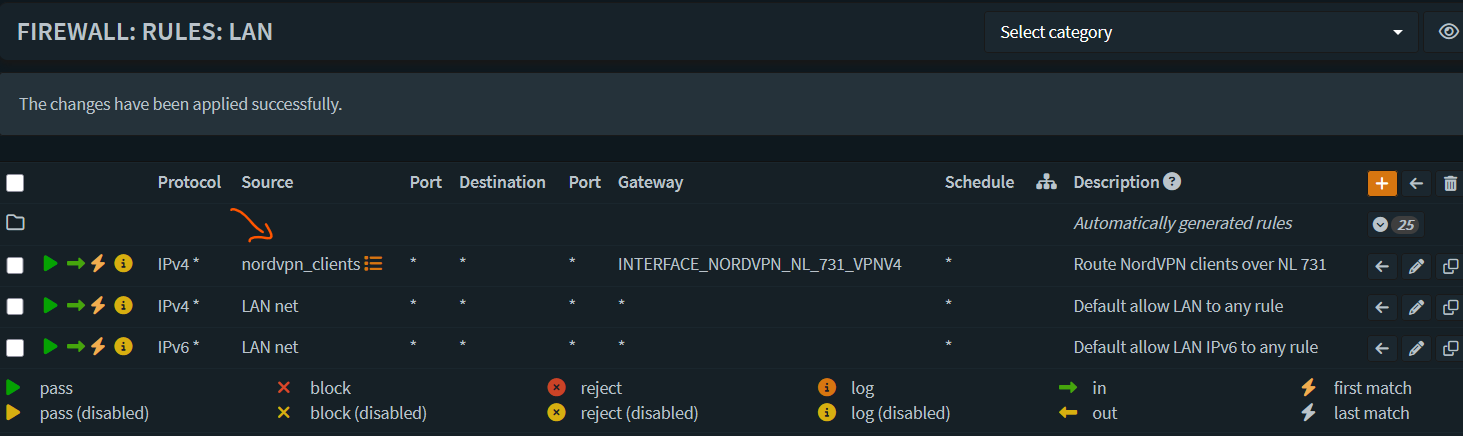Edit the Default allow LAN IPv6 rule
This screenshot has width=1463, height=436.
pos(1416,348)
